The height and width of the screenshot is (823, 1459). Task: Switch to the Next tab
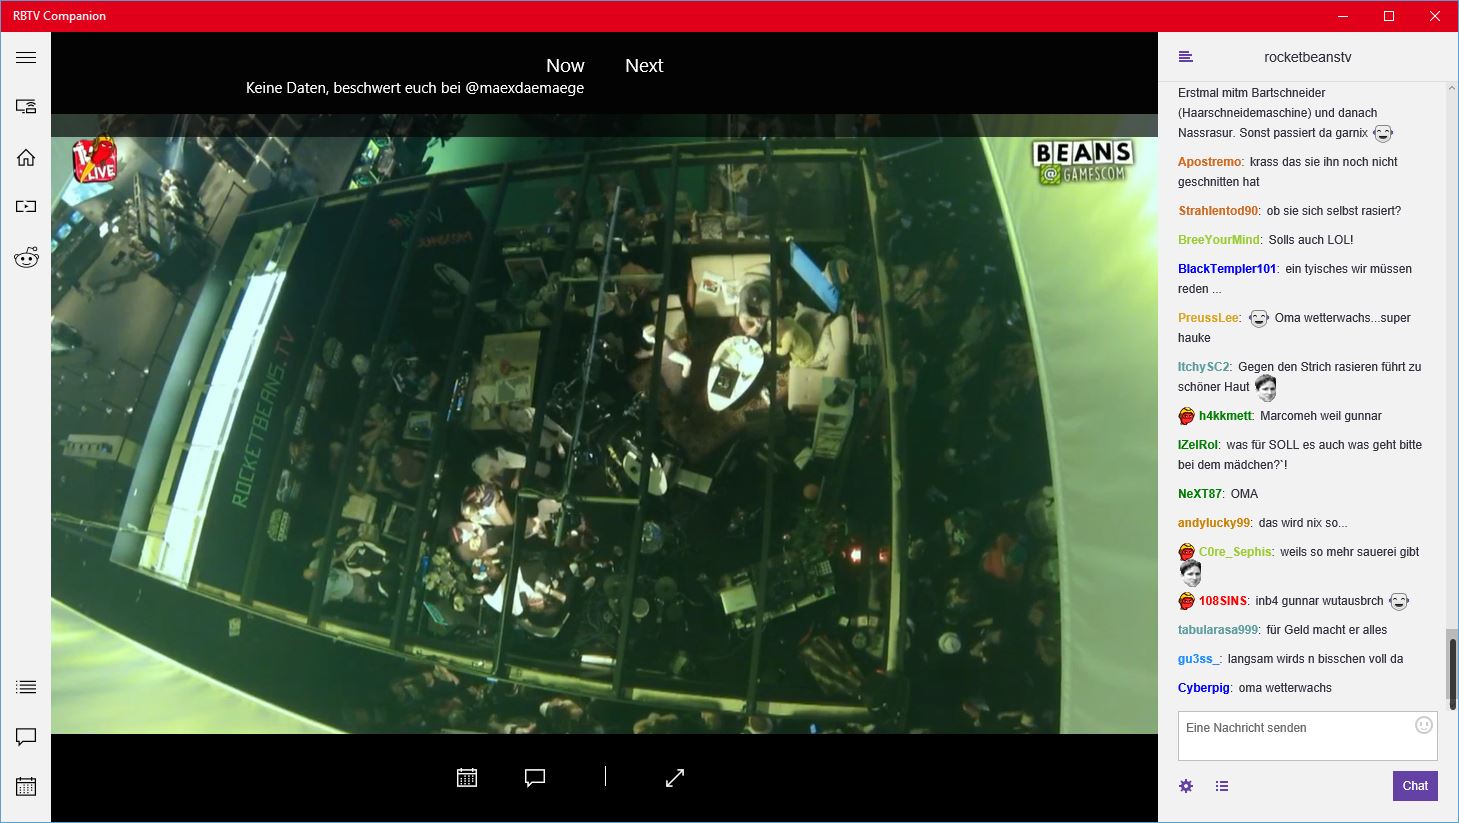644,65
